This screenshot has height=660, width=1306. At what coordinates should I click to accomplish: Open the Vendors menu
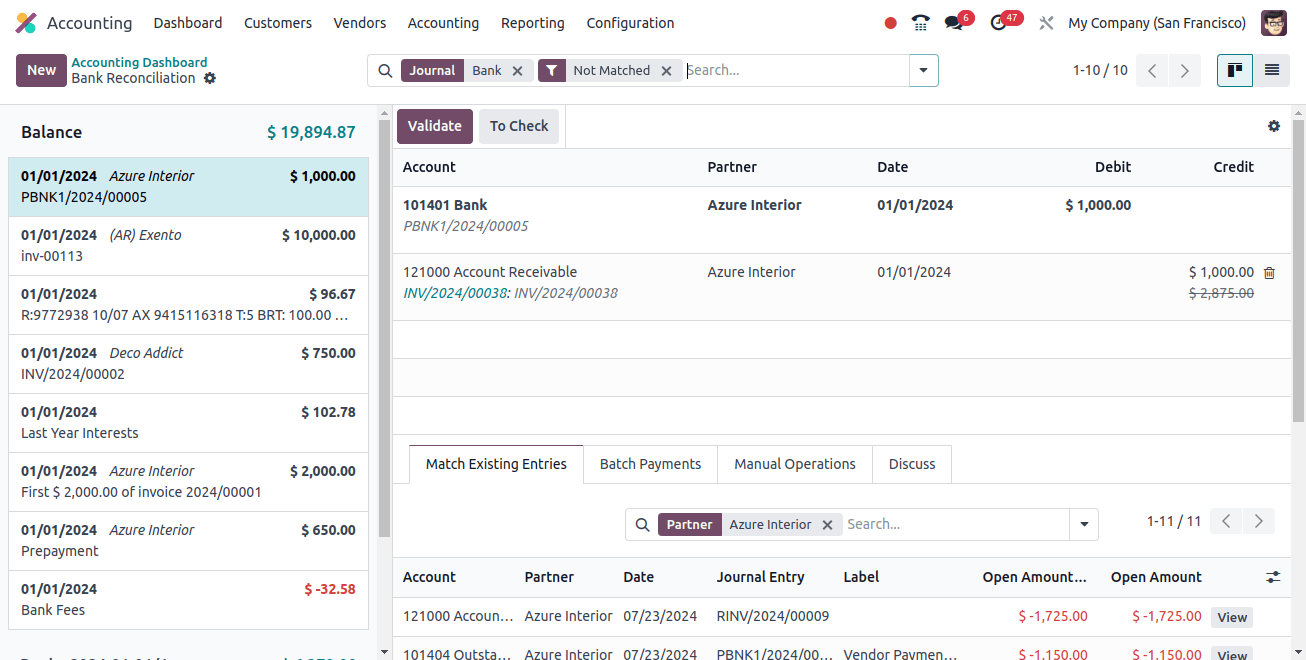tap(360, 23)
